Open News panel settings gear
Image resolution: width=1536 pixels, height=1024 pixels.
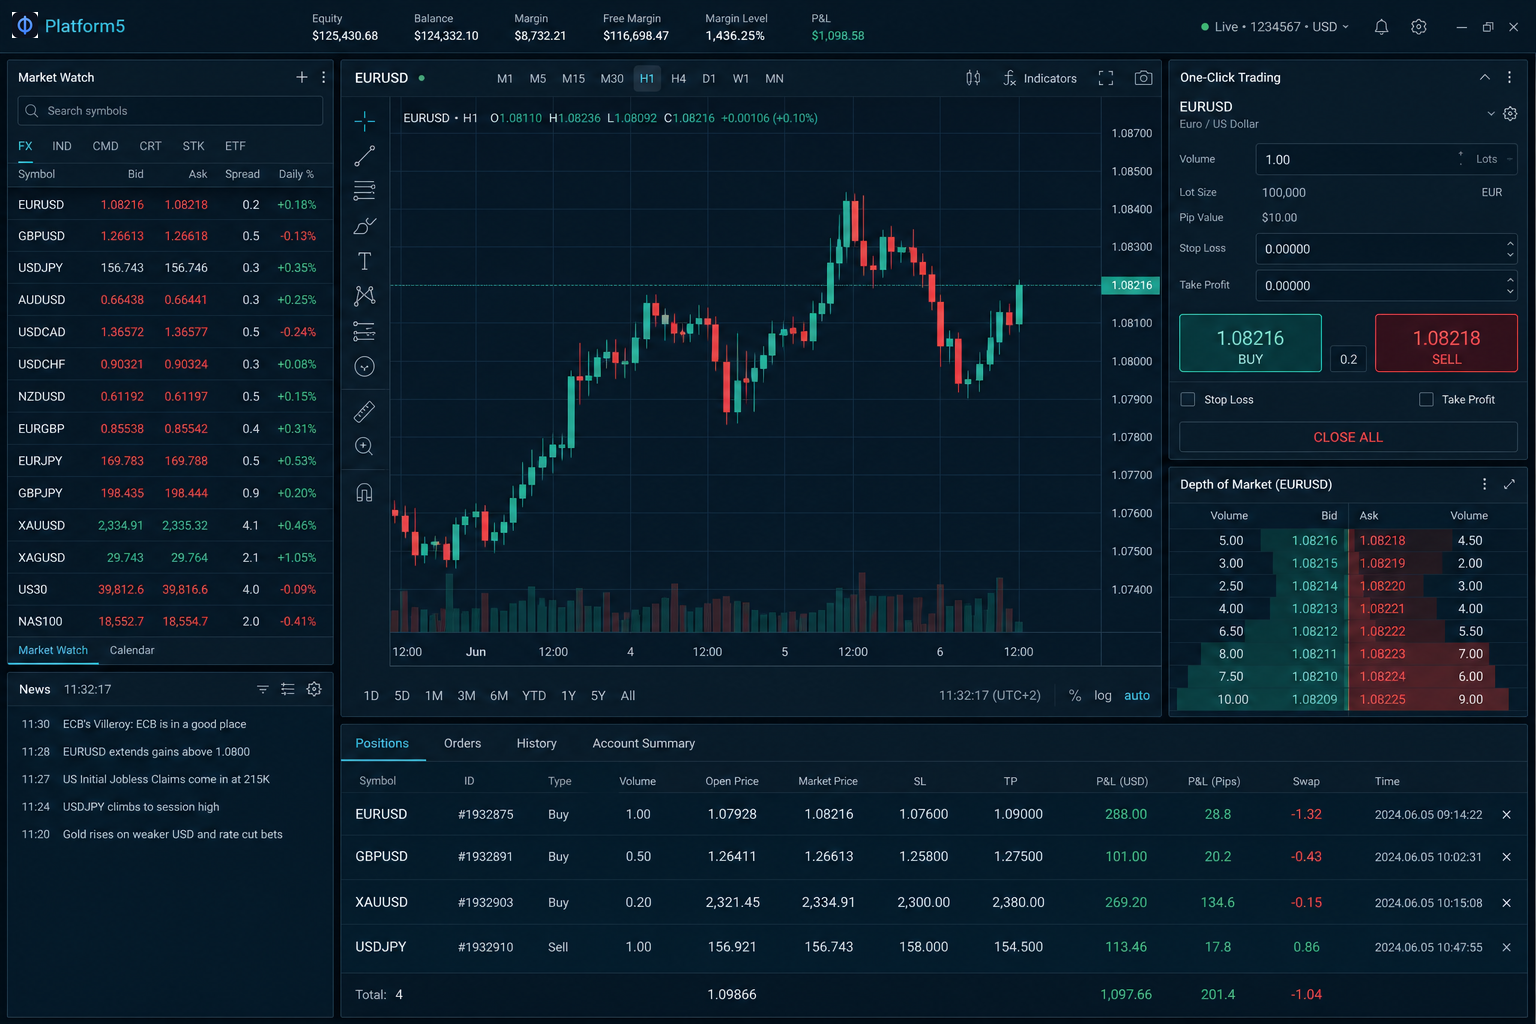pos(314,689)
